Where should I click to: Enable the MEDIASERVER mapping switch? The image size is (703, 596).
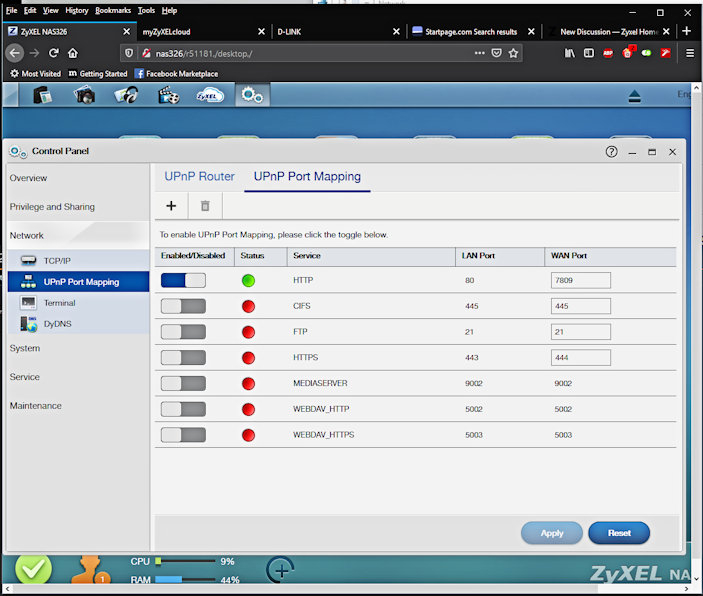pos(183,383)
